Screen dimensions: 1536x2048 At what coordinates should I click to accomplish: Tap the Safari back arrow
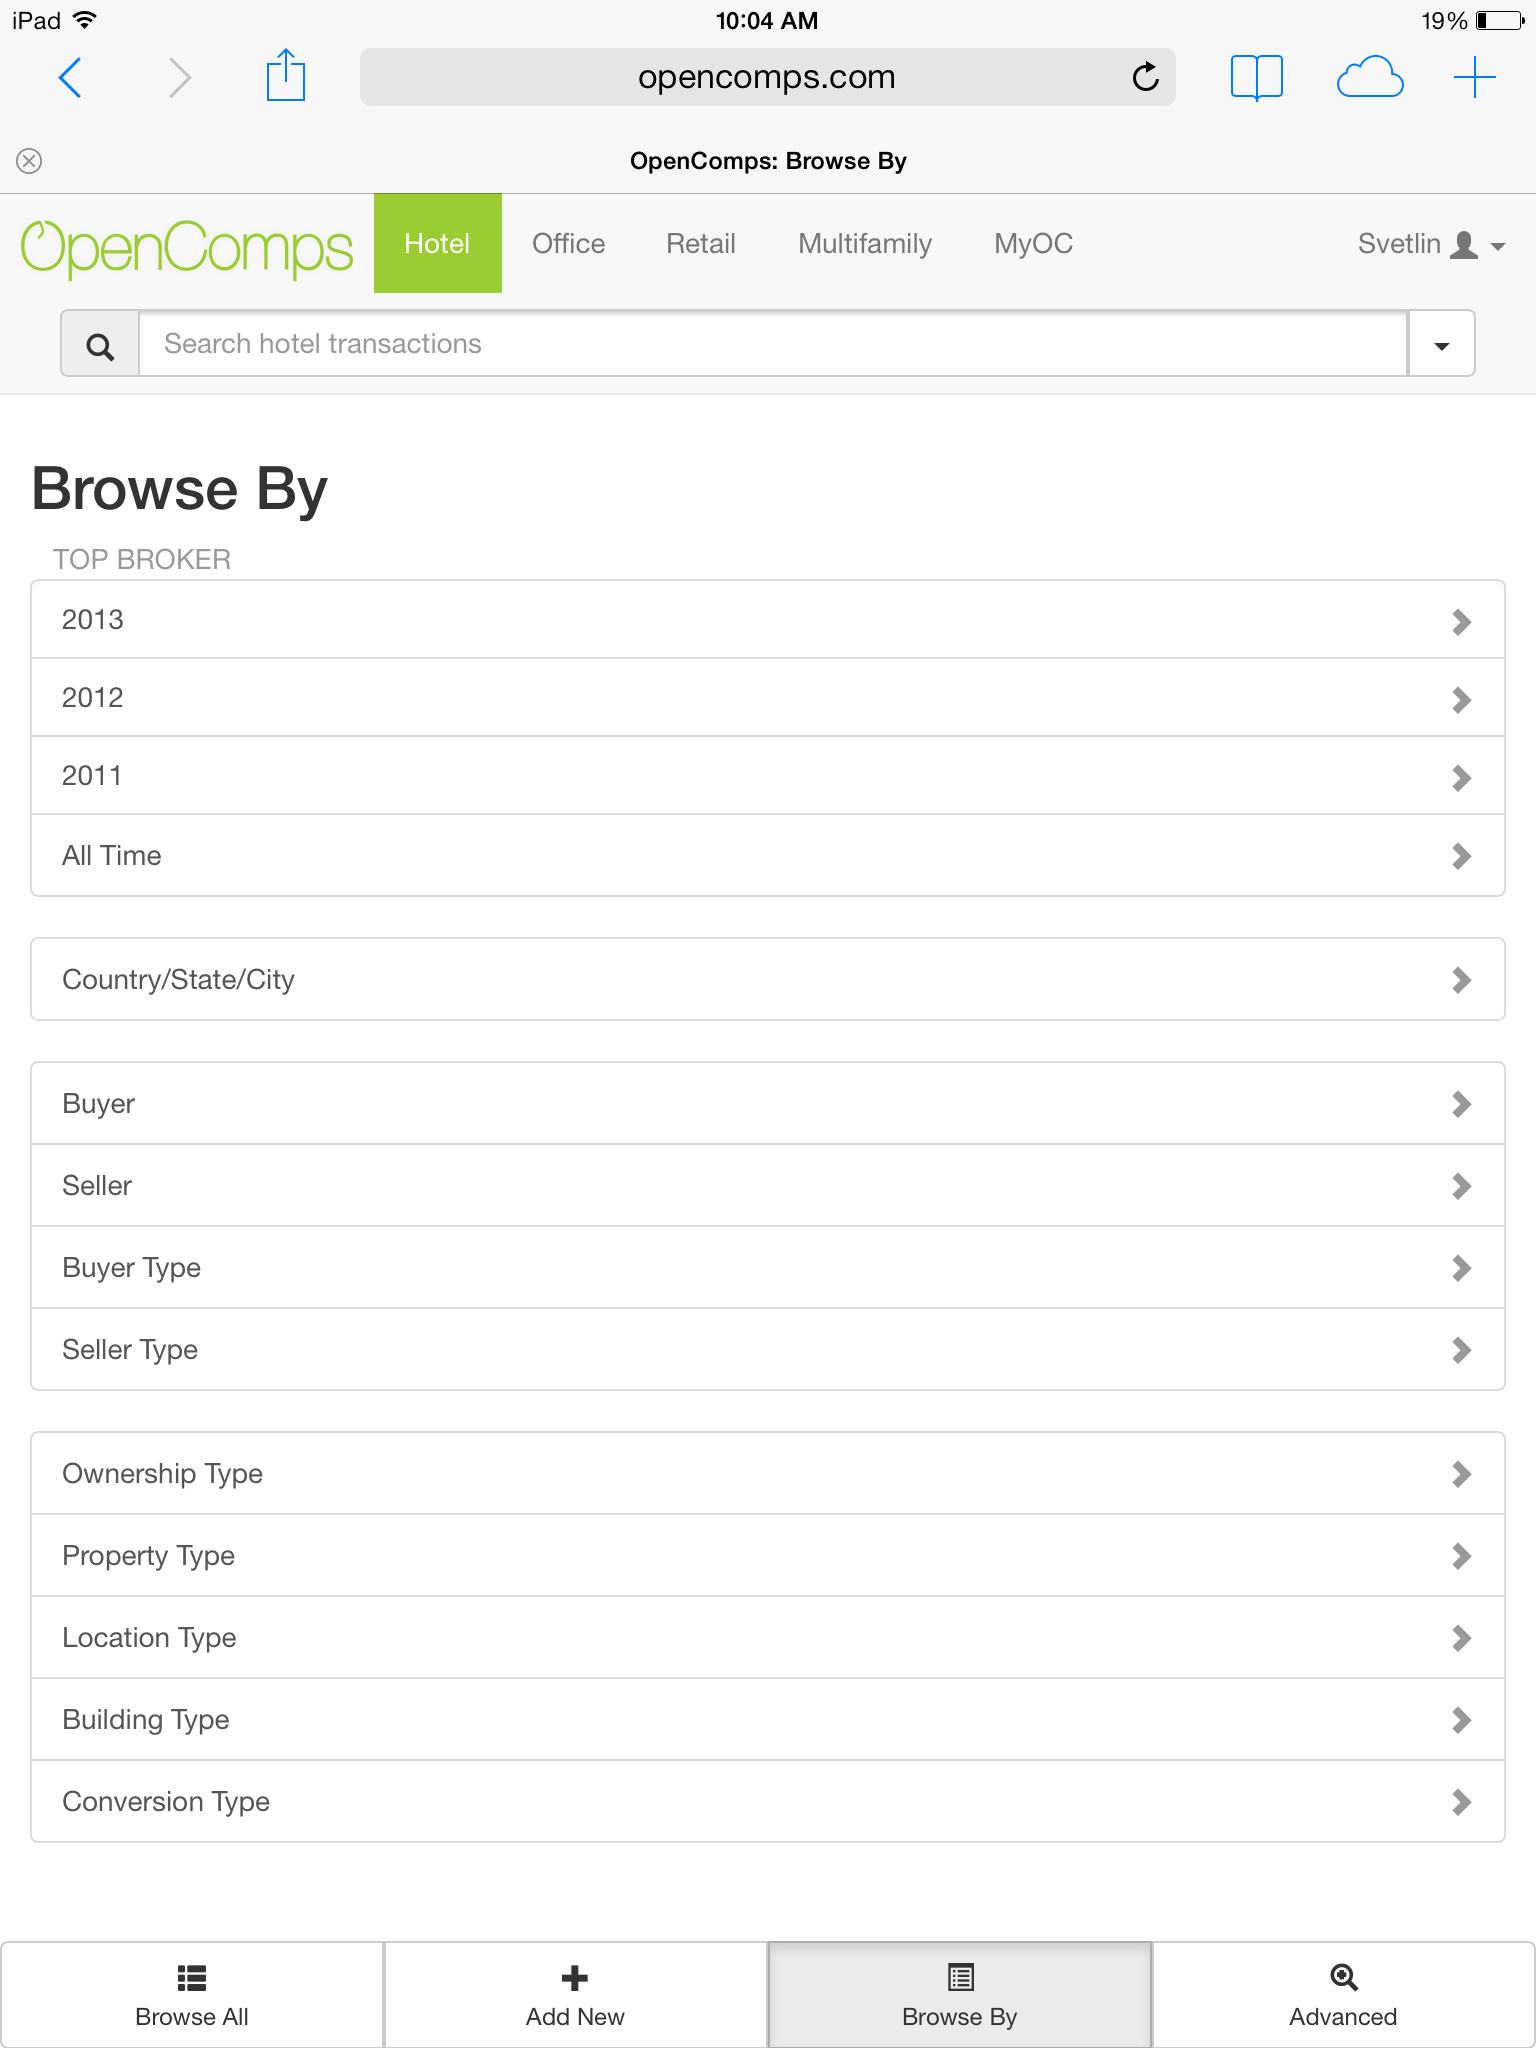tap(70, 77)
